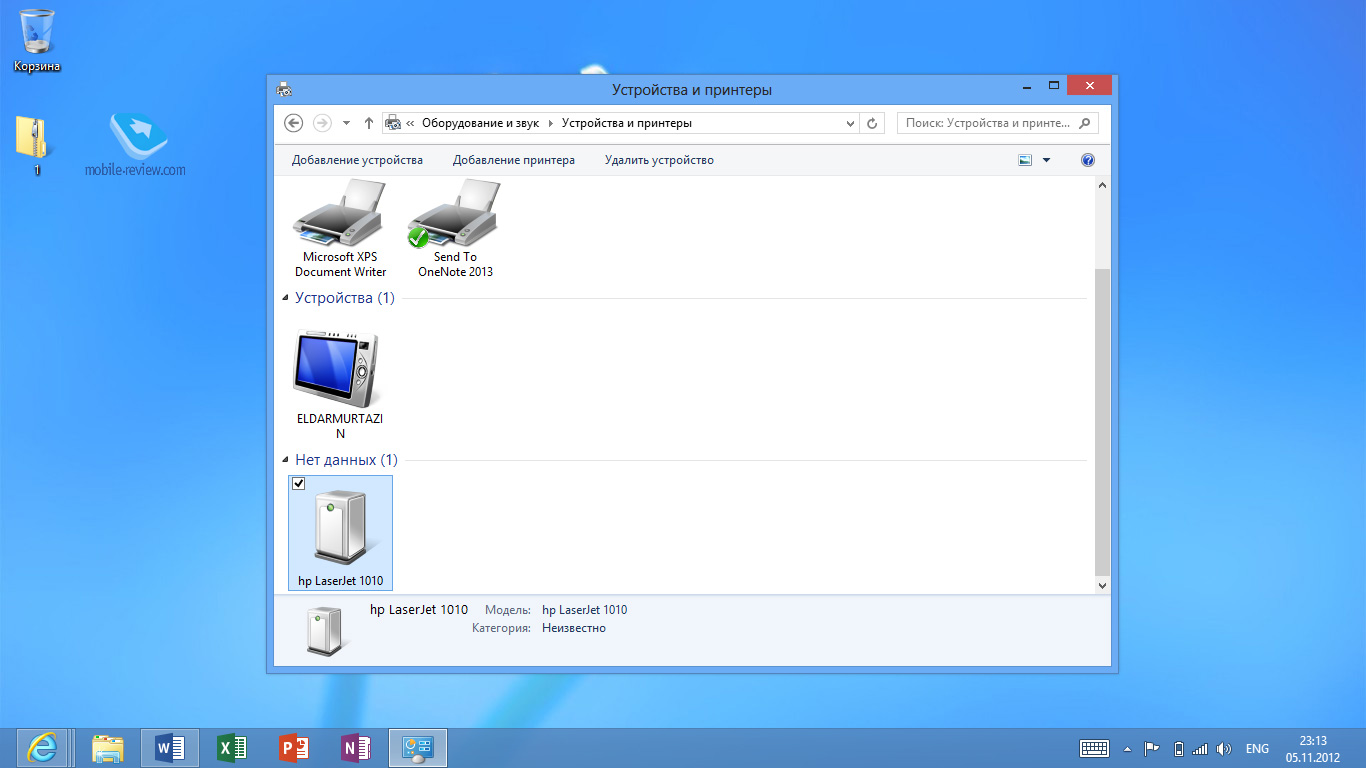Open Help with the question mark icon
Viewport: 1366px width, 768px height.
(1088, 160)
